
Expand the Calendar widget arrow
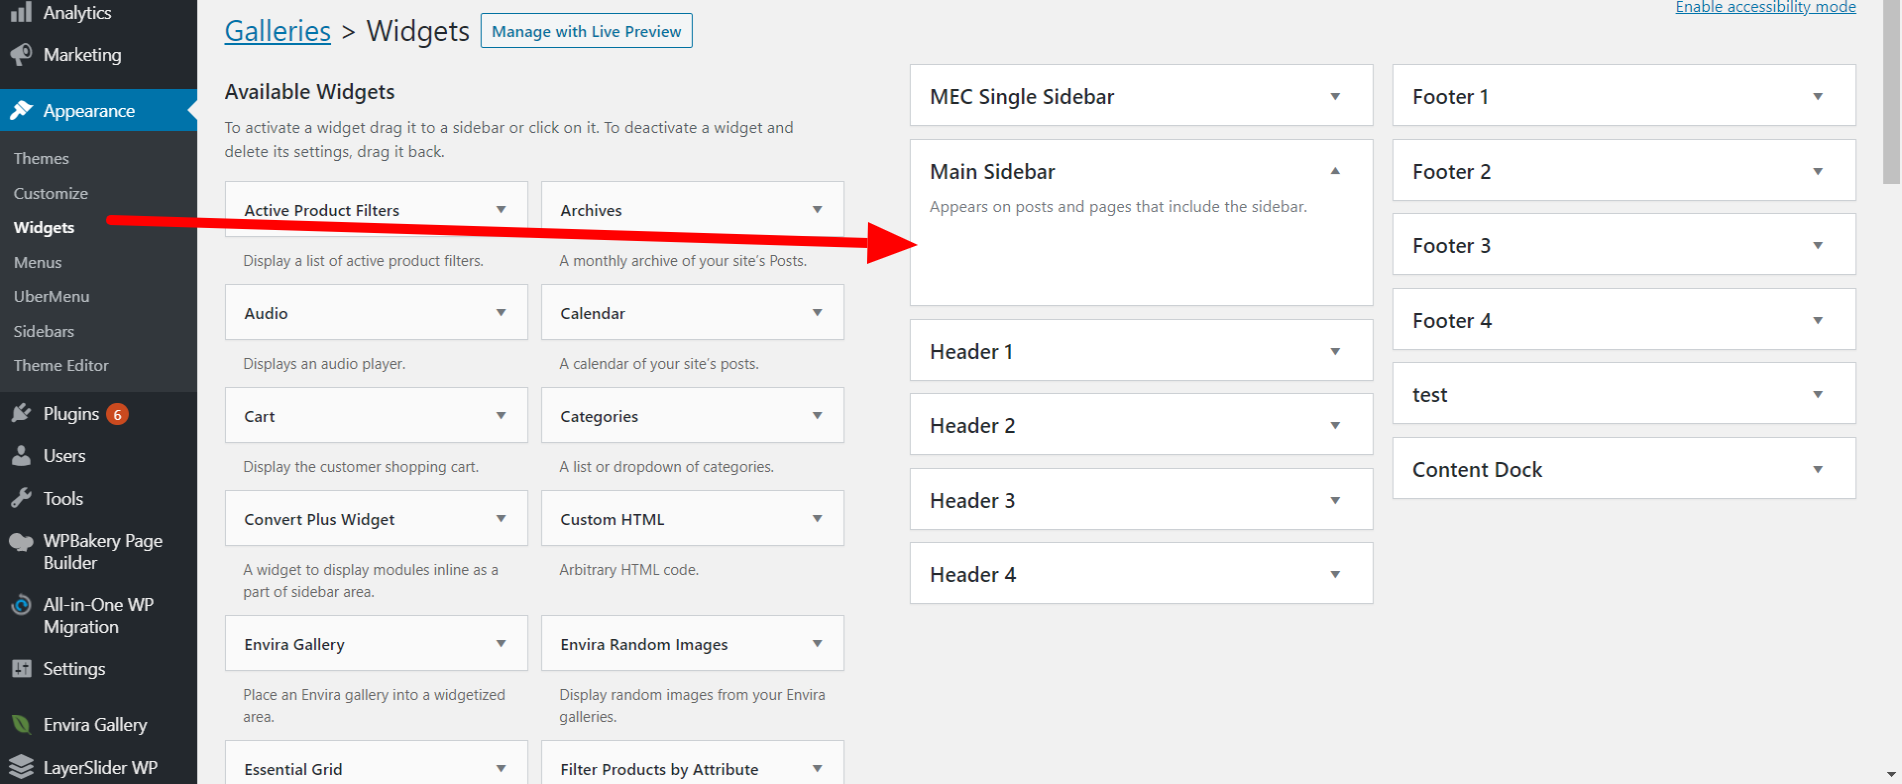point(817,313)
